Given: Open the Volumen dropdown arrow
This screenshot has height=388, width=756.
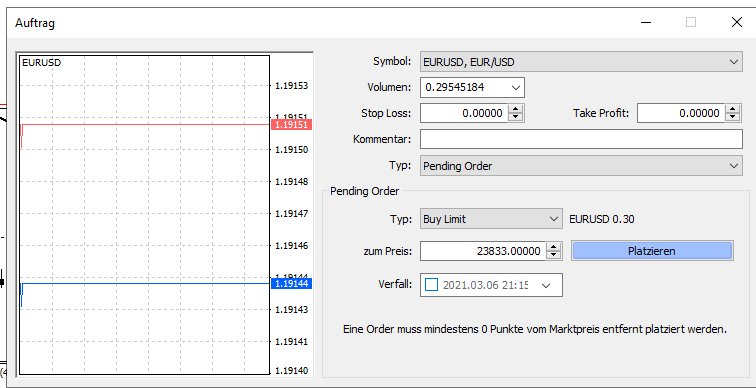Looking at the screenshot, I should (515, 88).
